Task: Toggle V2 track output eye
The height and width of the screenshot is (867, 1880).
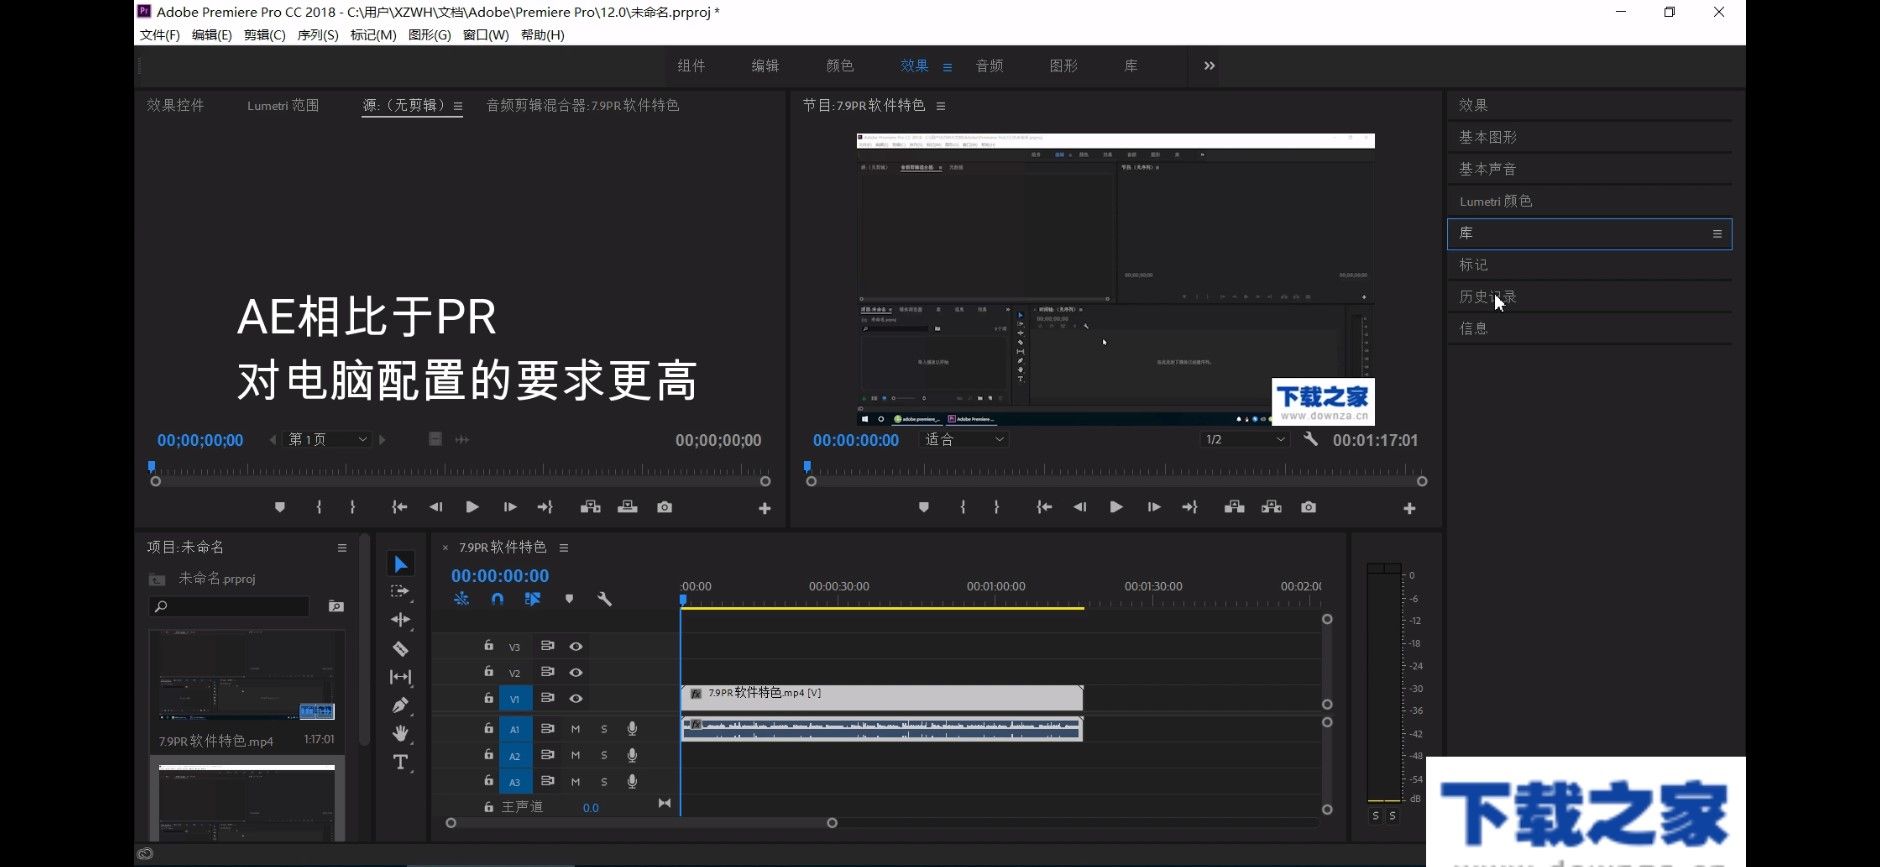Action: tap(576, 672)
